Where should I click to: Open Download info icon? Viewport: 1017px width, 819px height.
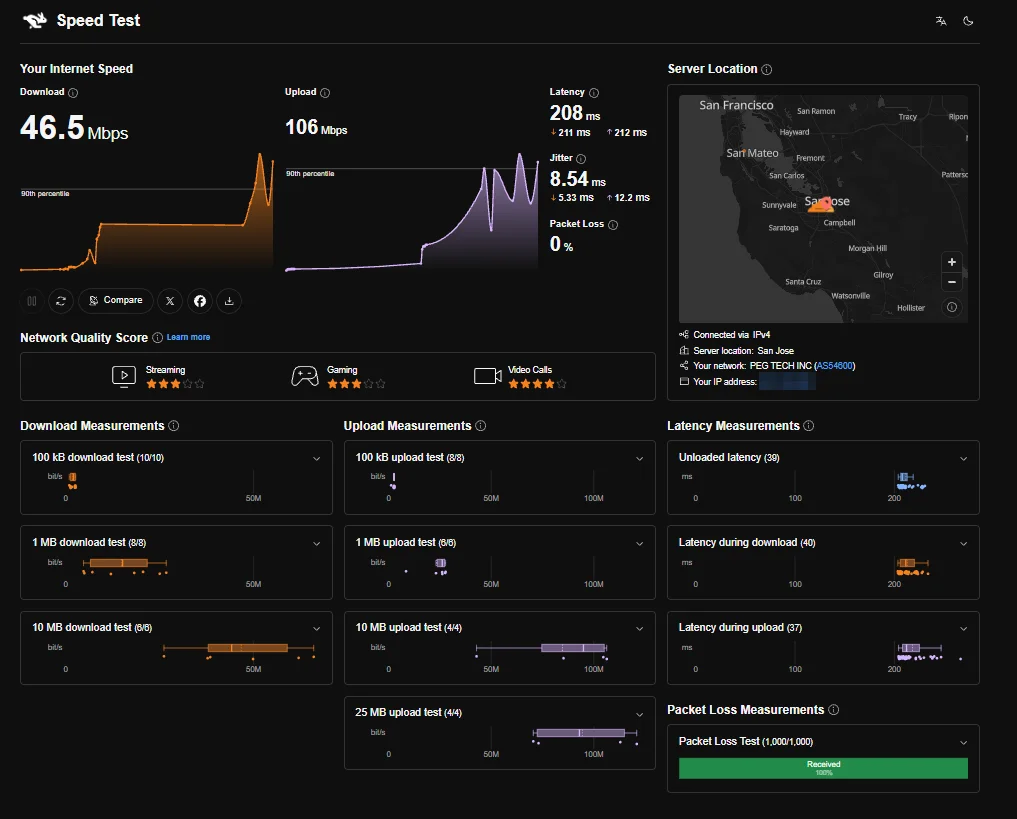point(73,93)
